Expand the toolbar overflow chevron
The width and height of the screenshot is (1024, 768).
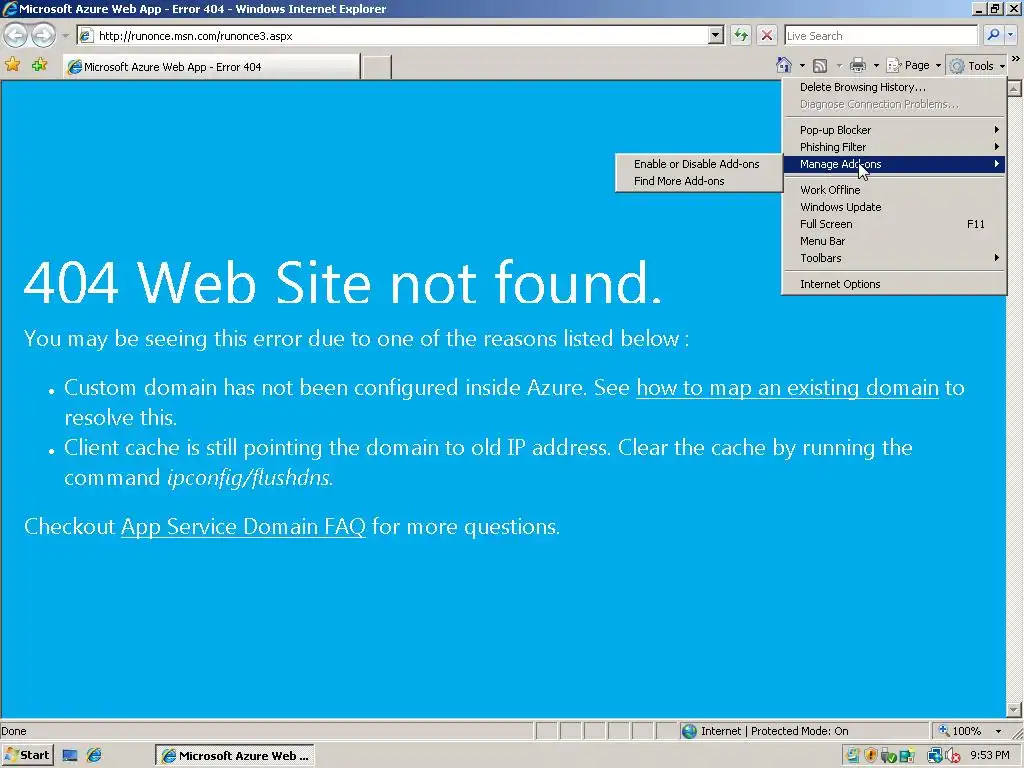pyautogui.click(x=1016, y=59)
